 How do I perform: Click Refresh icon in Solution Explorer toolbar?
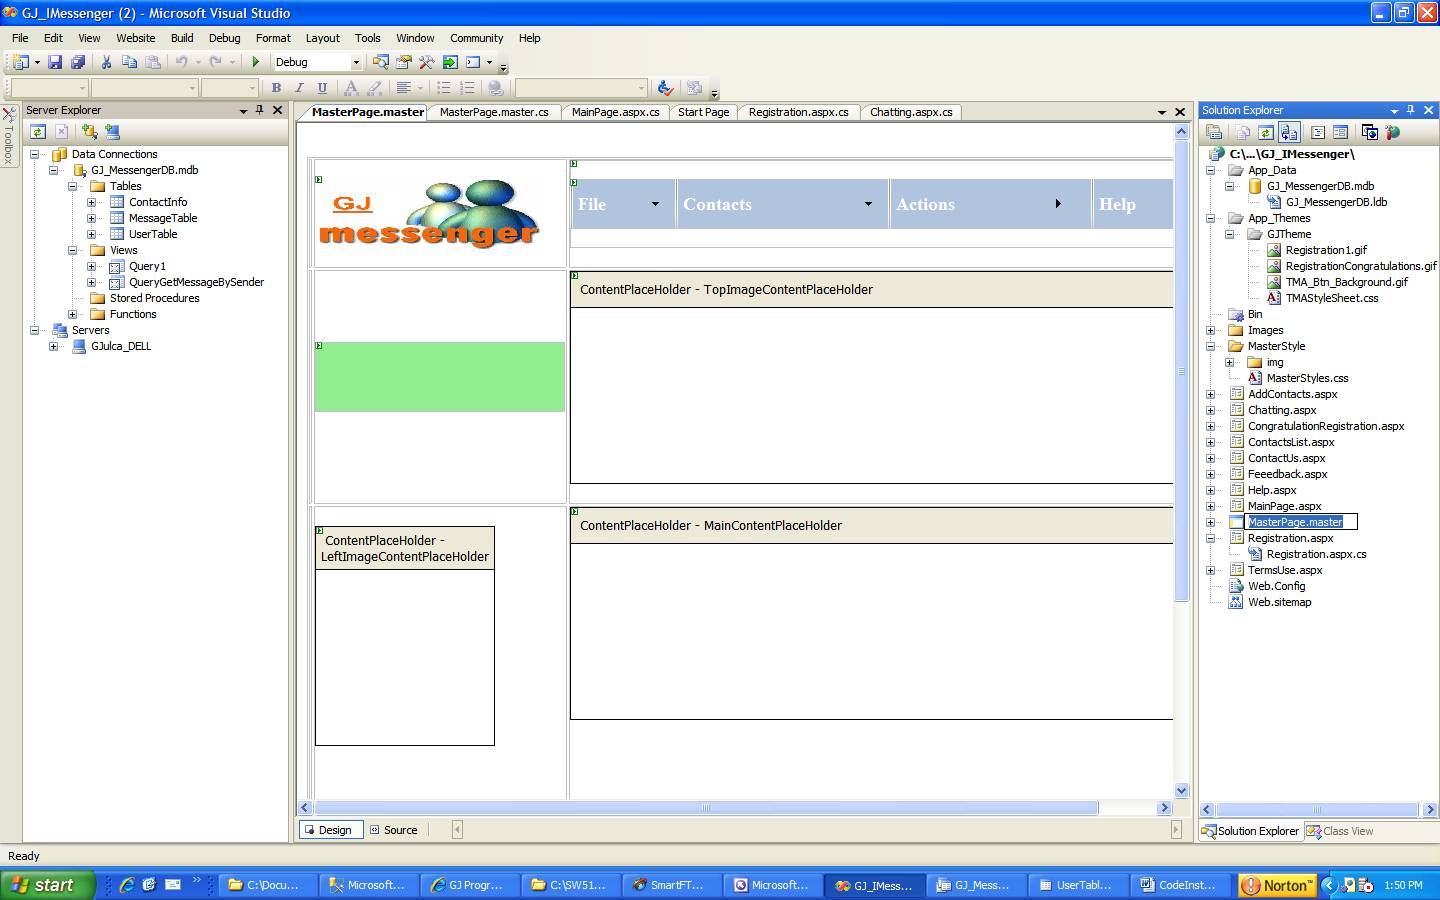tap(1265, 132)
